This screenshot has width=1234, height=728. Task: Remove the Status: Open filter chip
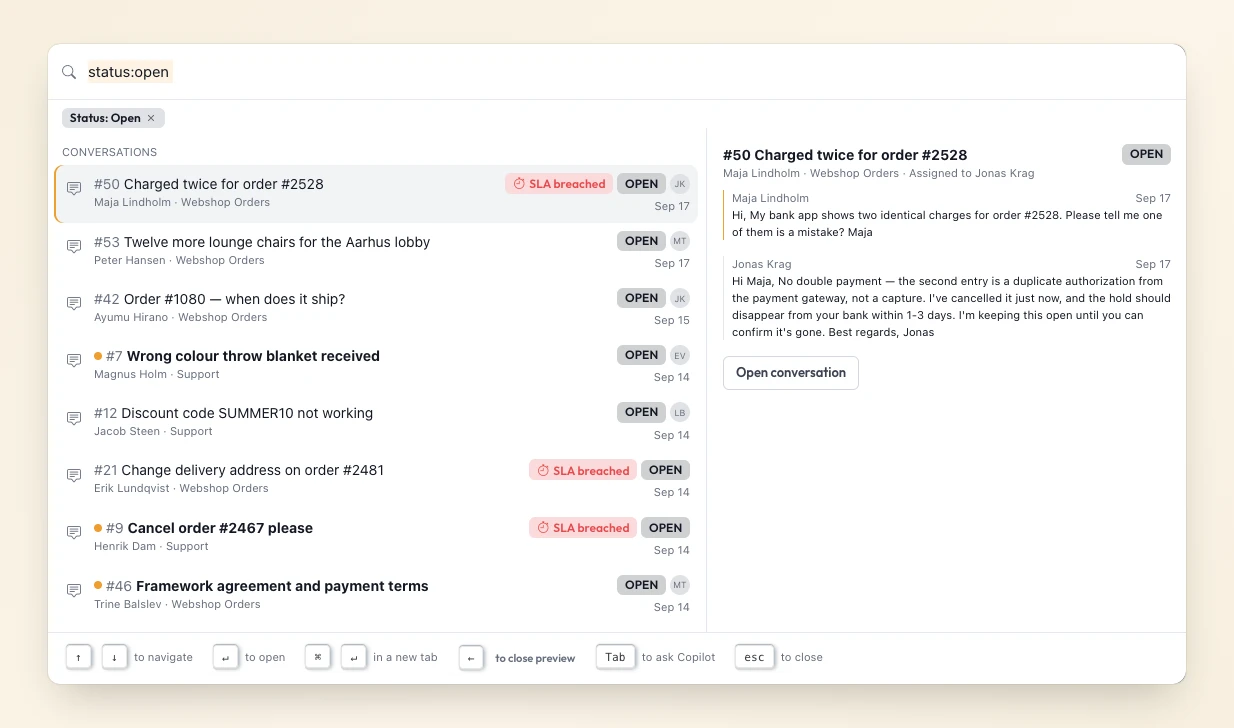151,118
